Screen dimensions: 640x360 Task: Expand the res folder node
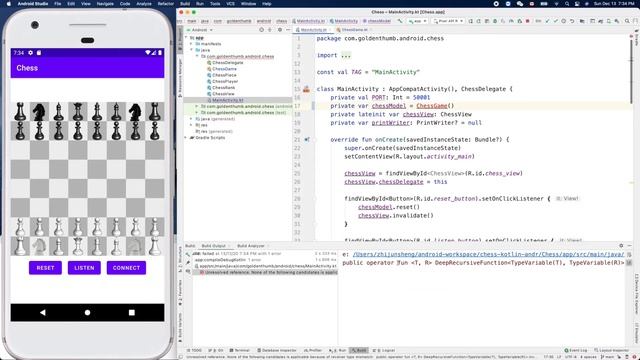click(x=191, y=125)
